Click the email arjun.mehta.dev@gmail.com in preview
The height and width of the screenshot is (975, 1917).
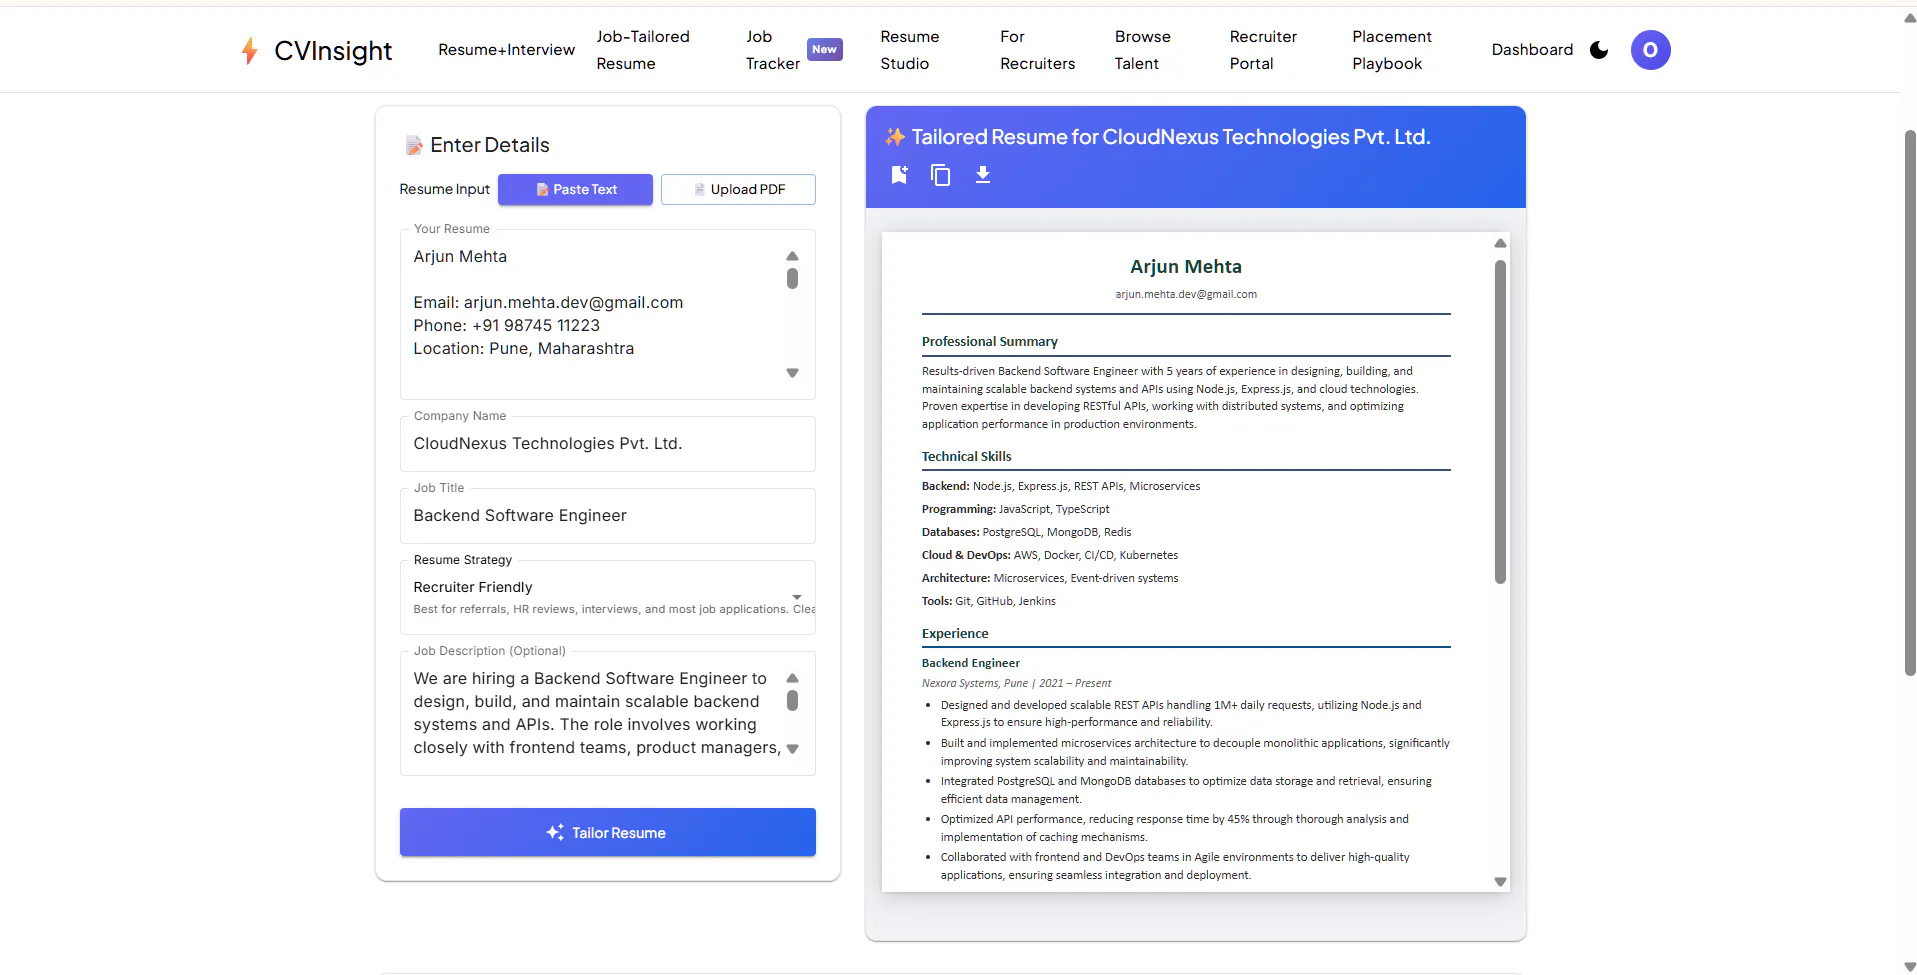point(1186,294)
